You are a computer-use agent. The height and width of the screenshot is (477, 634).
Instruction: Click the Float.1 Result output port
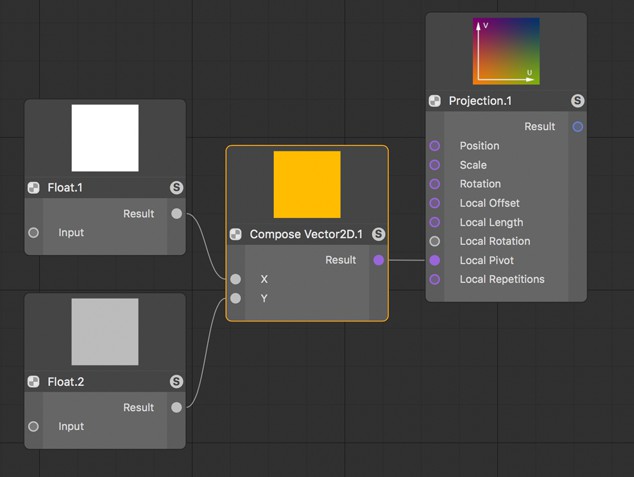[x=177, y=213]
